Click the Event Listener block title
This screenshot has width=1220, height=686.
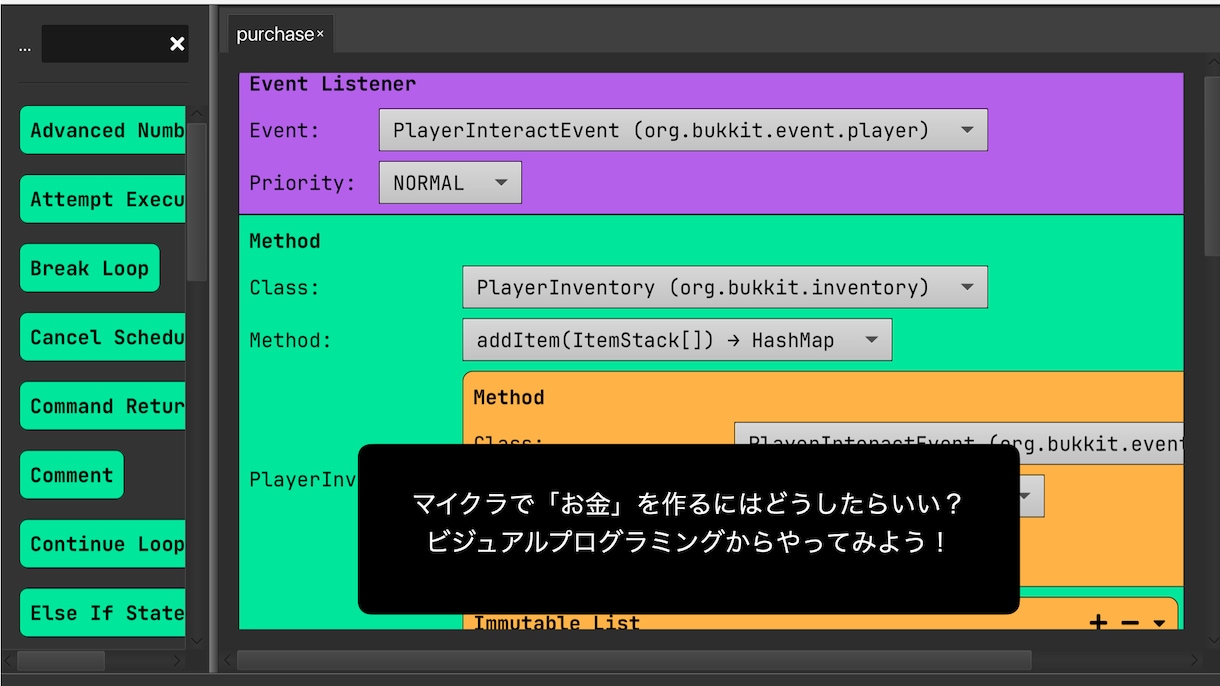(x=332, y=84)
